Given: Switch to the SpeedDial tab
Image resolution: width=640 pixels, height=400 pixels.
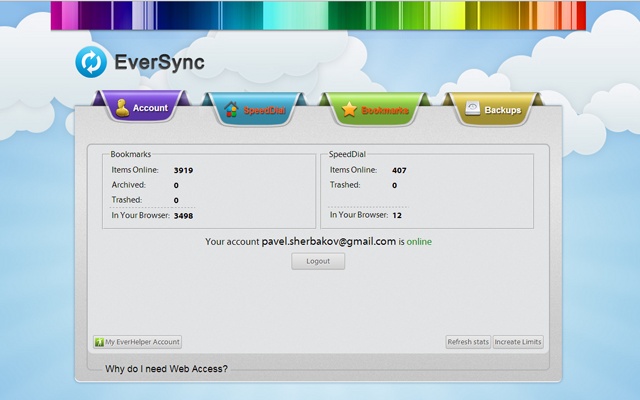Looking at the screenshot, I should click(x=255, y=109).
